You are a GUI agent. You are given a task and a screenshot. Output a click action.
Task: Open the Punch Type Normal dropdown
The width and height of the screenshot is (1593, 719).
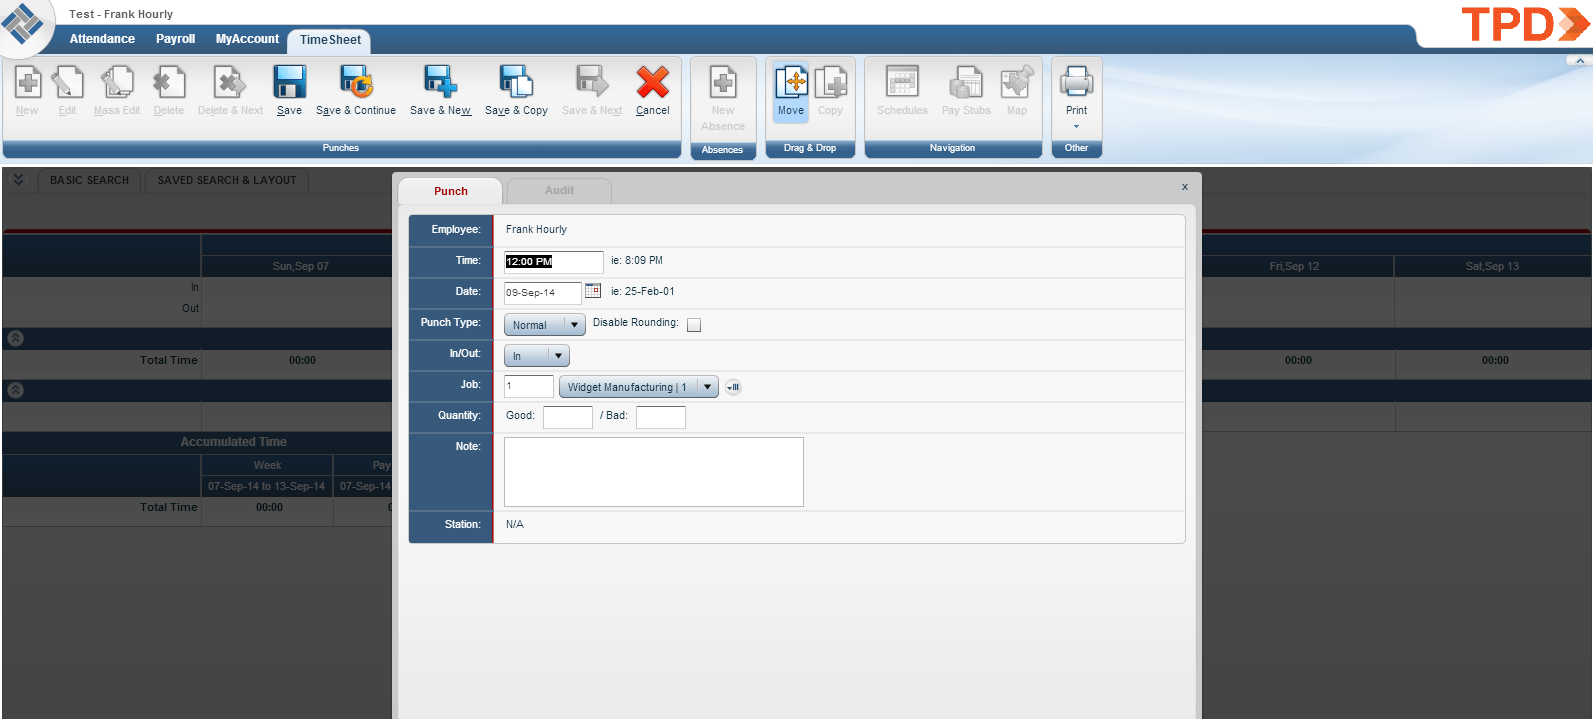tap(545, 325)
